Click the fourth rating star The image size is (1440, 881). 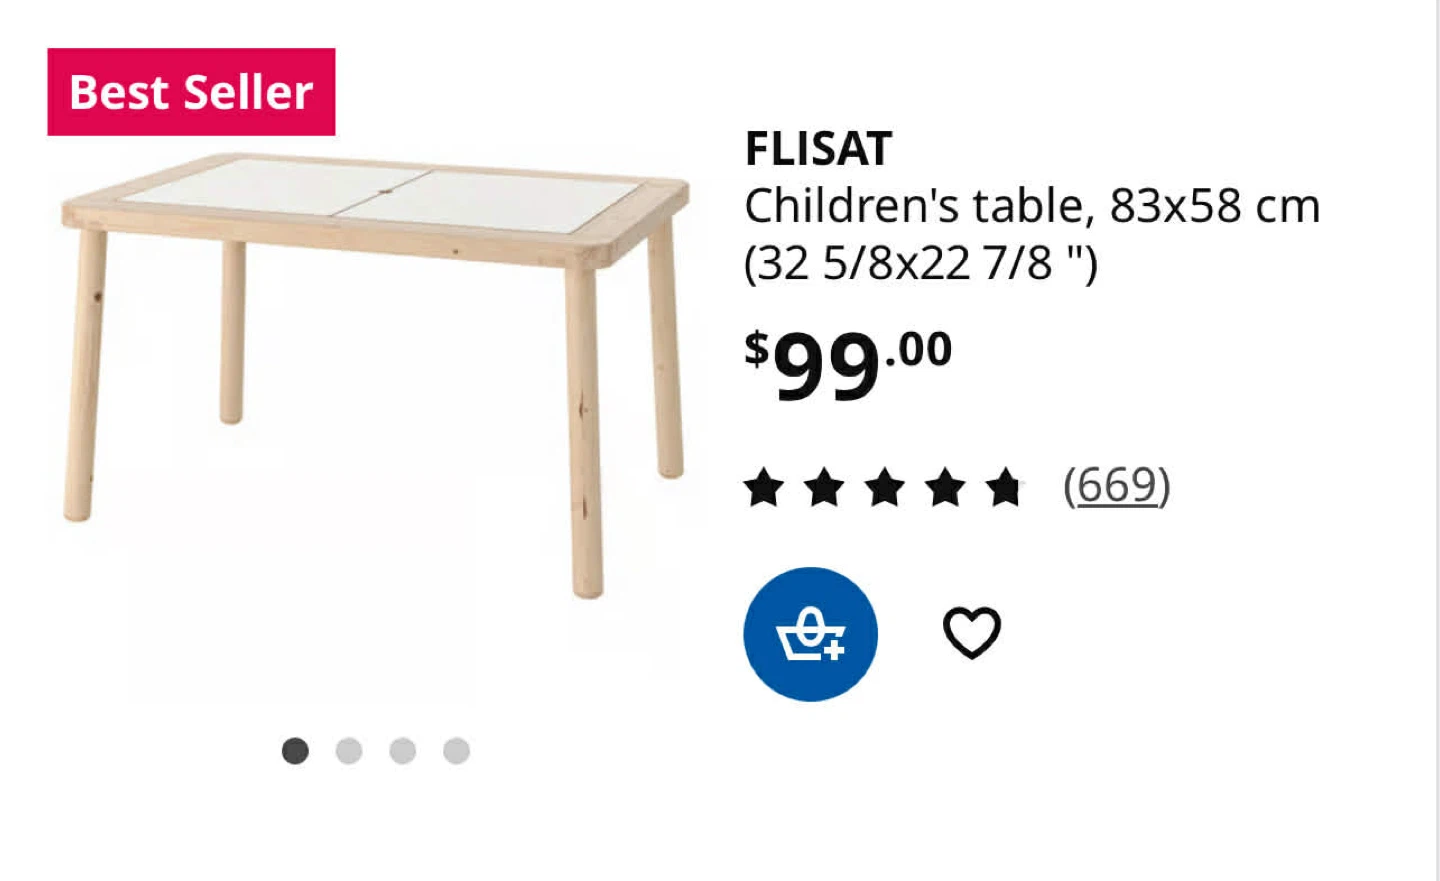[x=944, y=488]
